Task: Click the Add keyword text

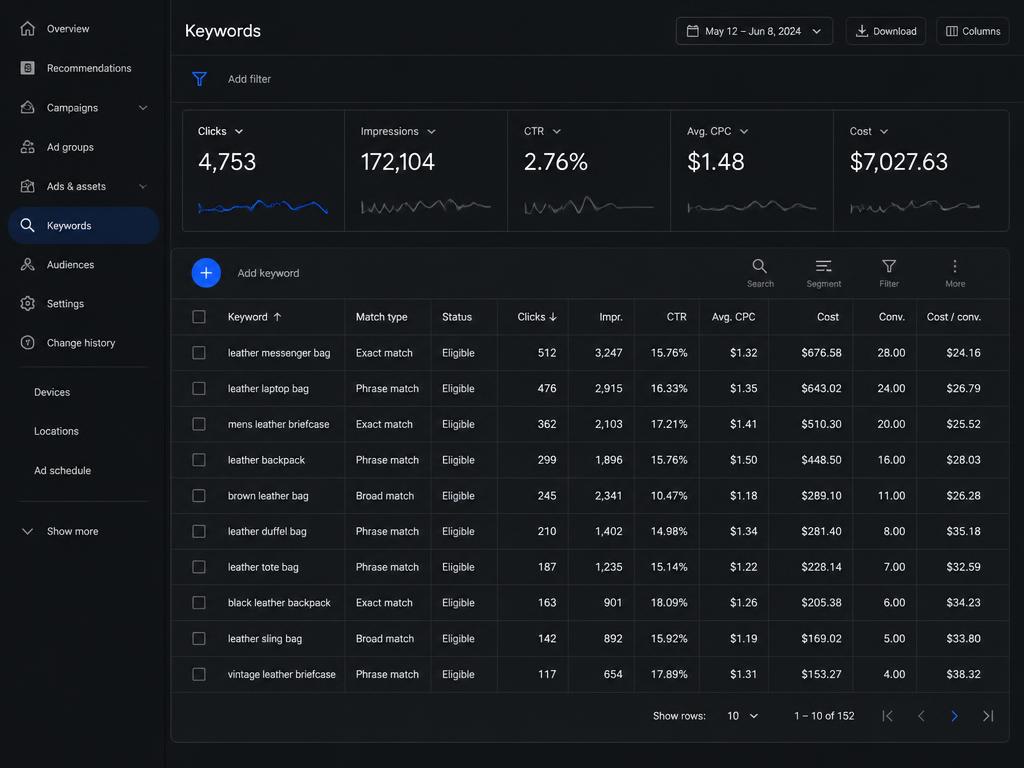Action: (x=268, y=273)
